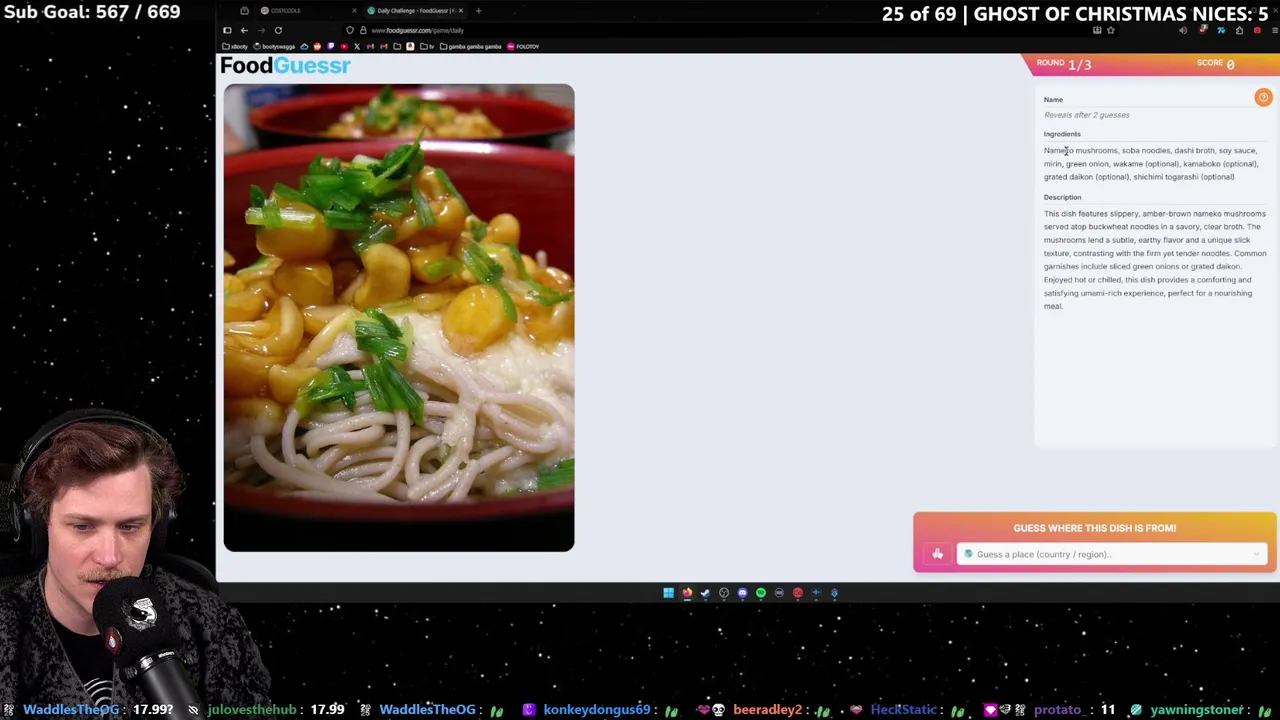Close the Daily Challenge FoodGuessr tab

tap(461, 11)
